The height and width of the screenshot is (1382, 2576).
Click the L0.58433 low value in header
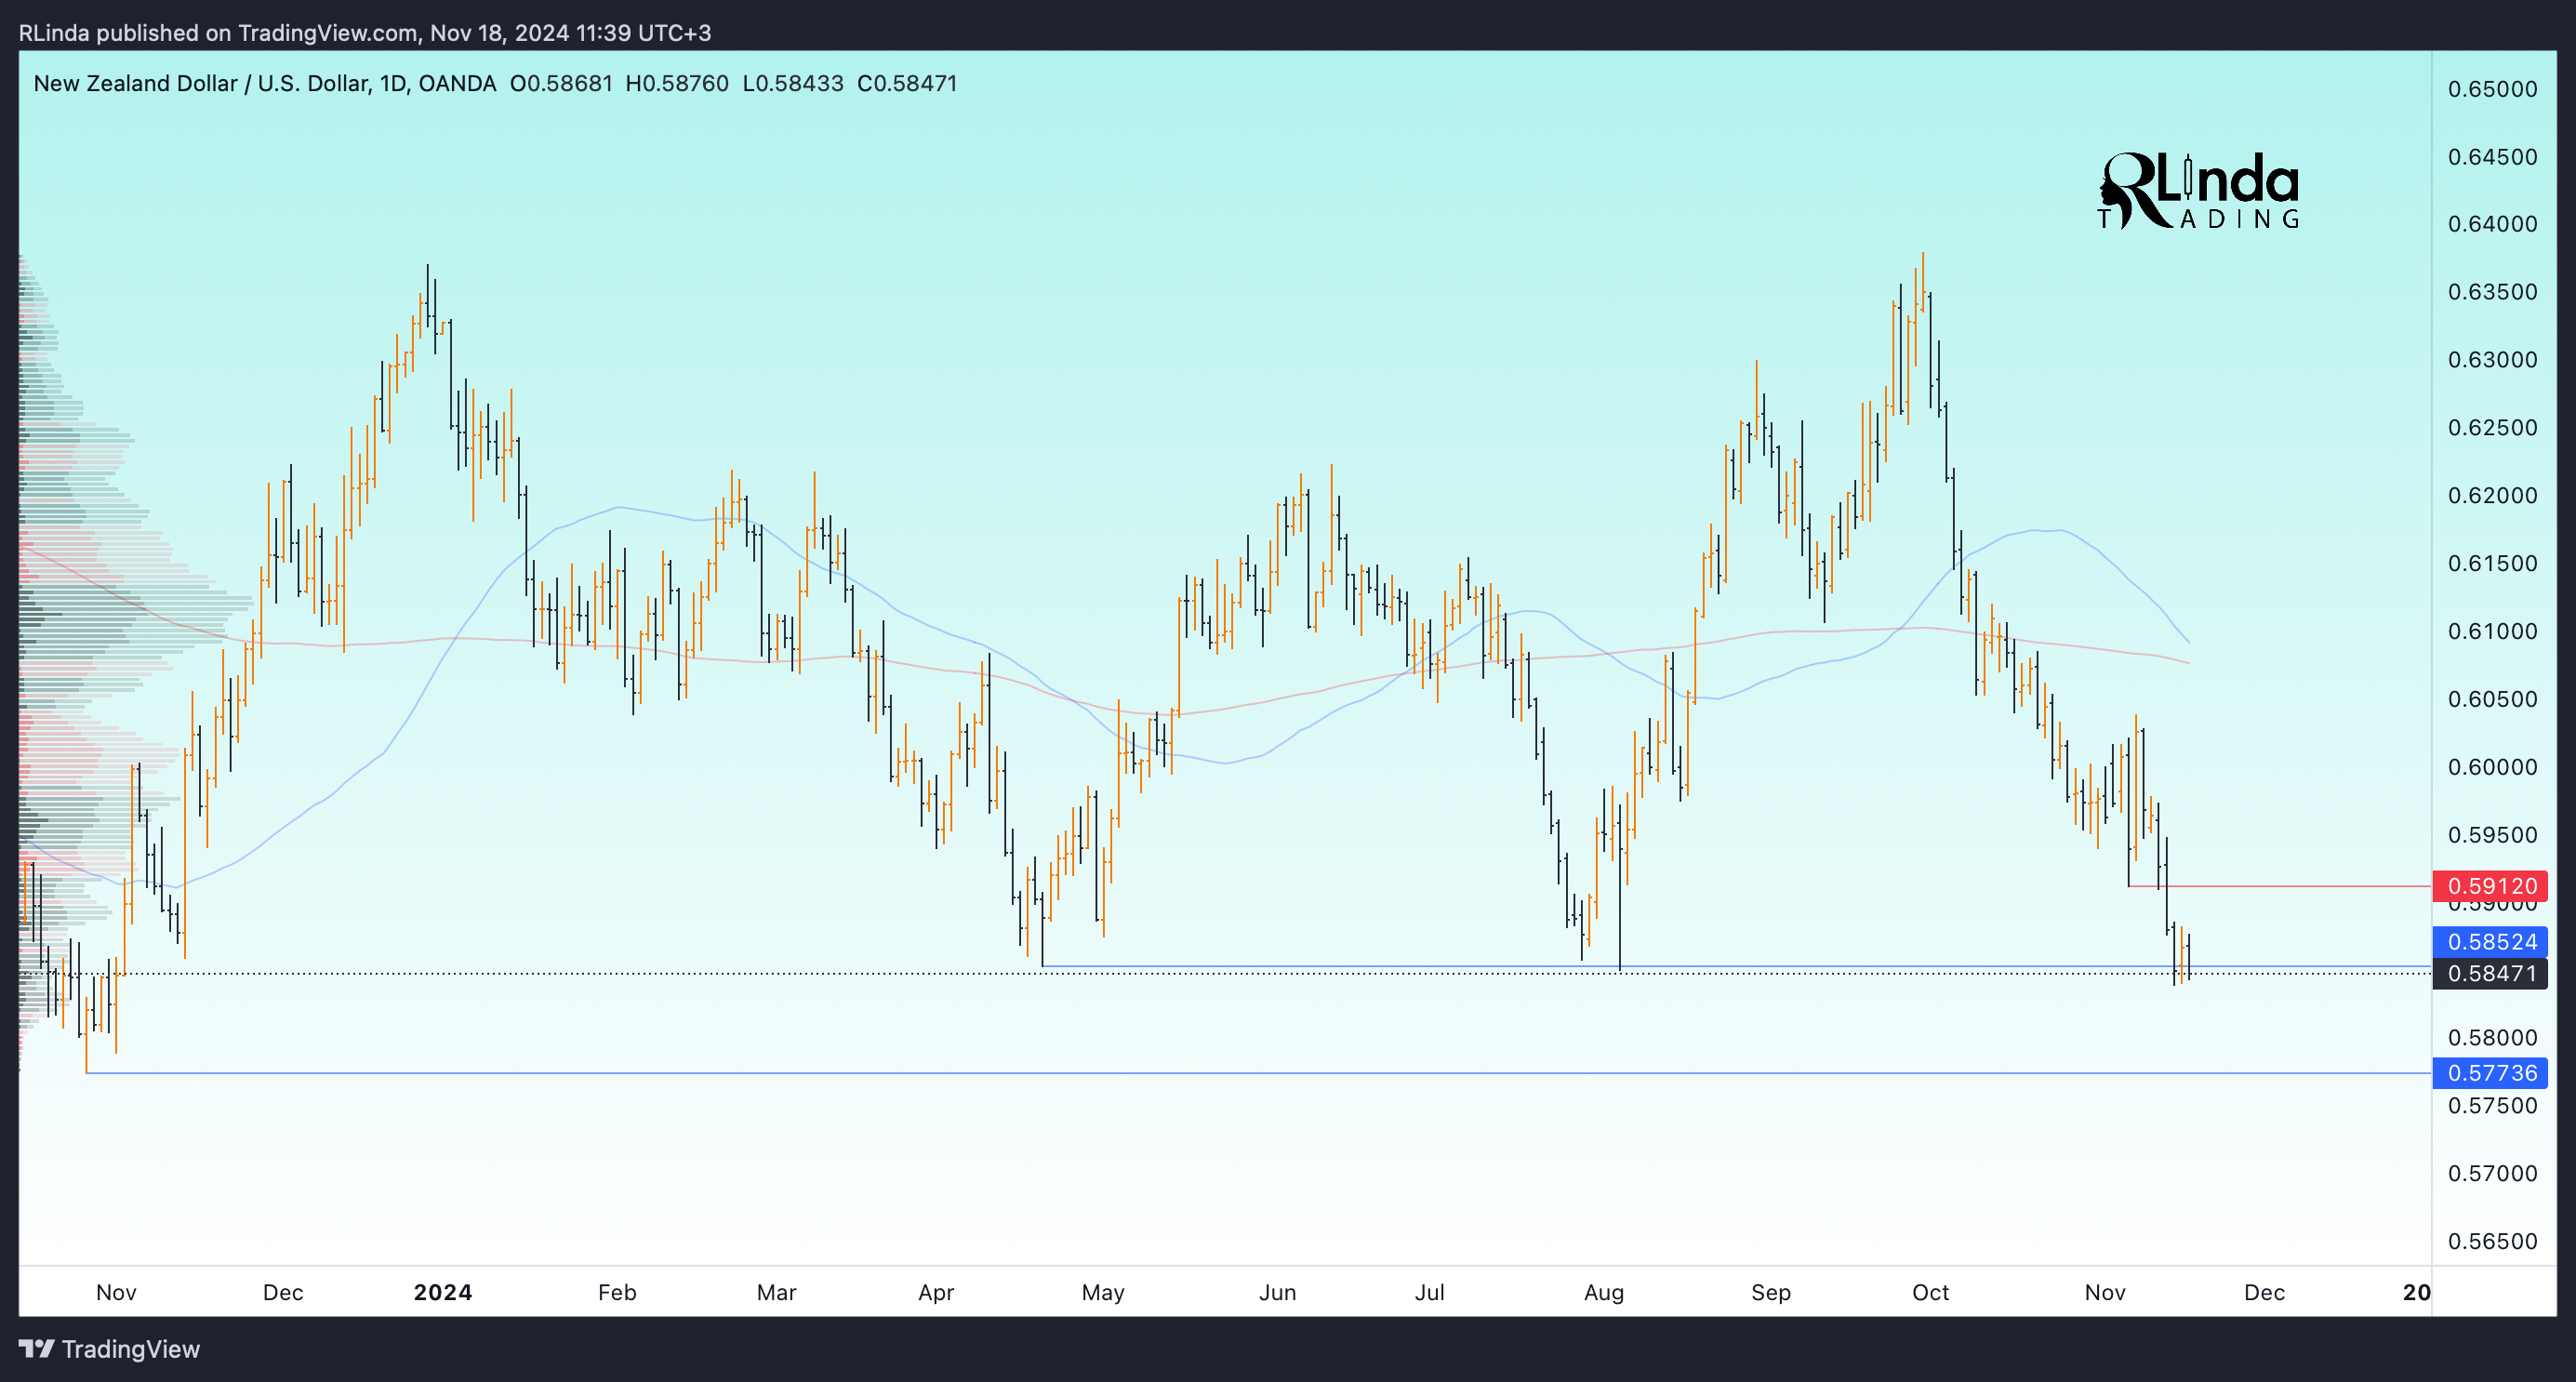tap(793, 83)
